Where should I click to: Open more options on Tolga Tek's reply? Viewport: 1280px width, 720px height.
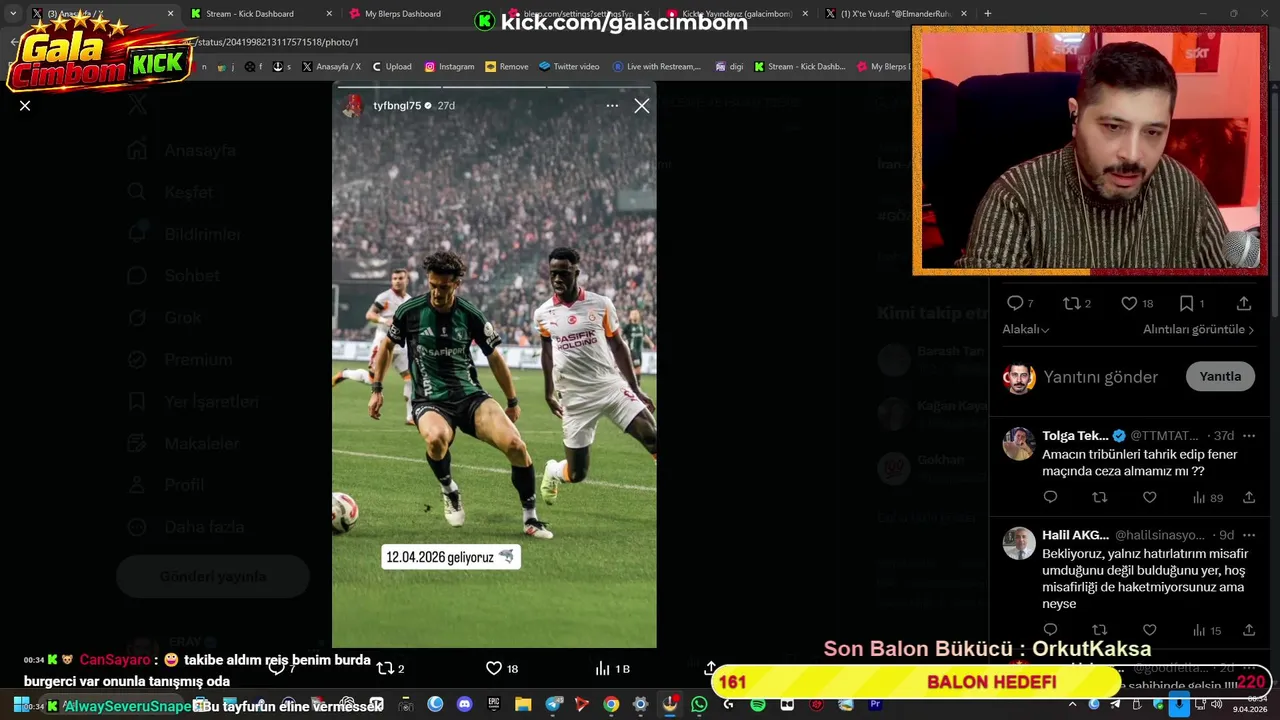(x=1248, y=436)
